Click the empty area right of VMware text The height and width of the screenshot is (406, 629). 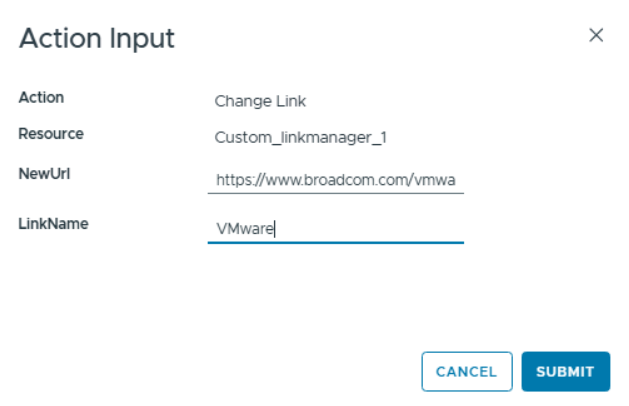[x=380, y=229]
